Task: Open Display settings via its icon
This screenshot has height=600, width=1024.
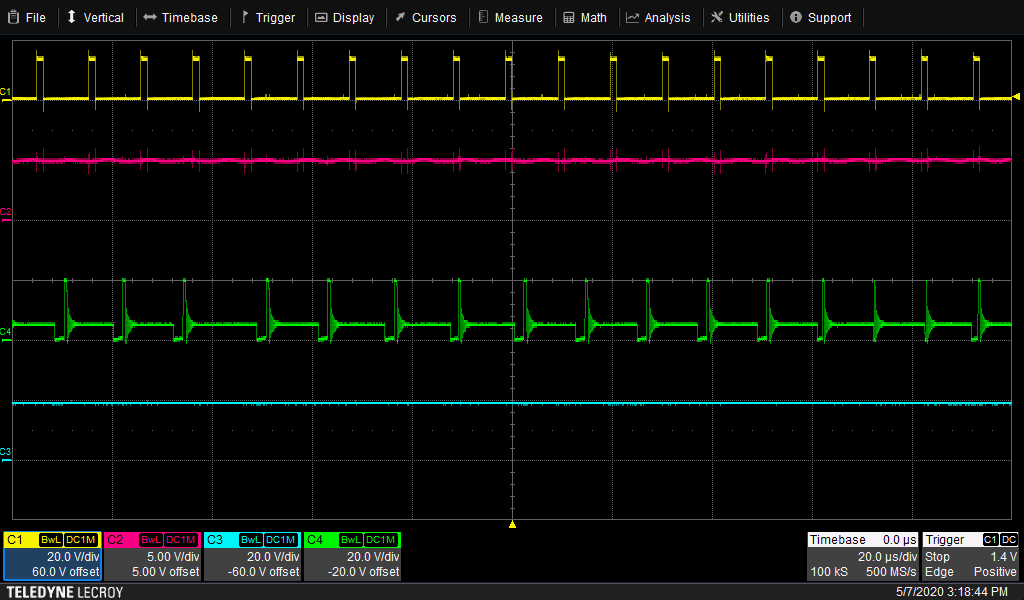Action: 320,17
